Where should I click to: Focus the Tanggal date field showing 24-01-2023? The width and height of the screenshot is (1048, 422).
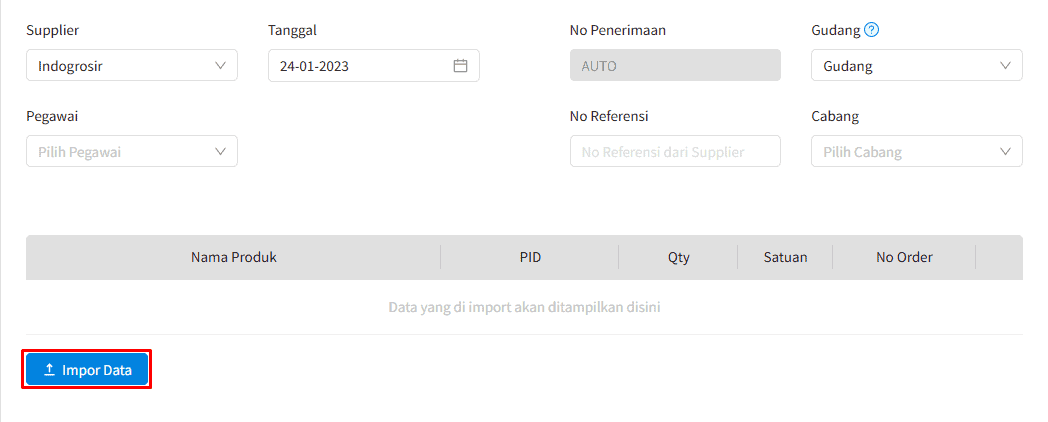point(374,66)
